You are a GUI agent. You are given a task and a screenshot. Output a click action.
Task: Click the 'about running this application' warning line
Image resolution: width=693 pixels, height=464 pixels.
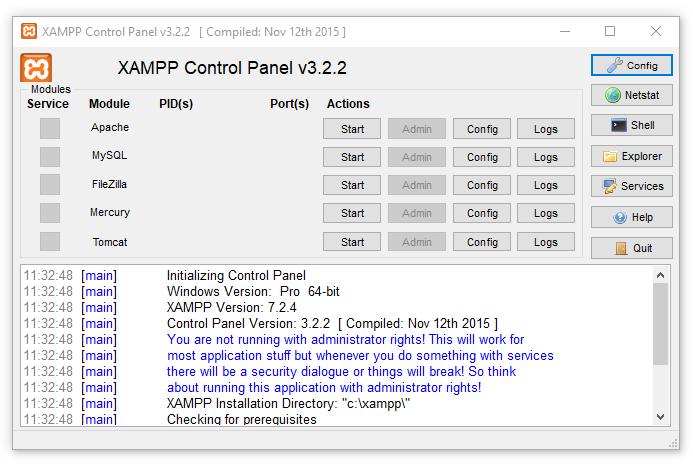click(x=324, y=388)
